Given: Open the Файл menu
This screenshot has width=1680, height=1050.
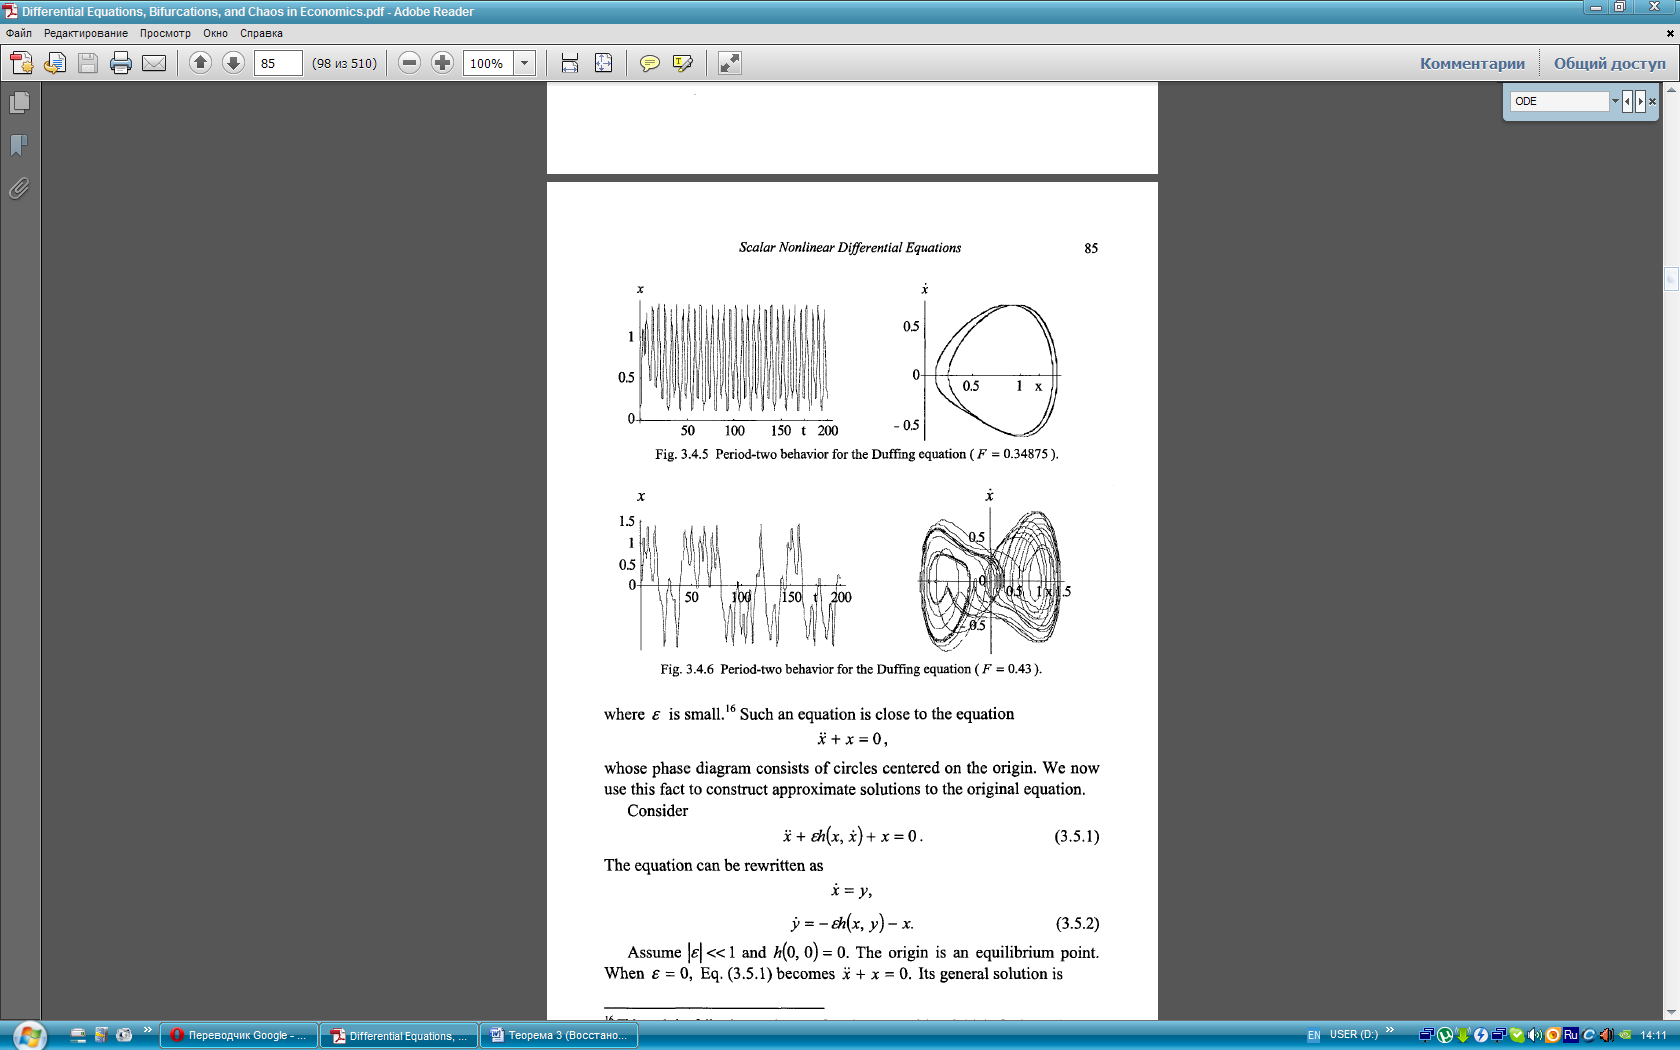Looking at the screenshot, I should [19, 33].
